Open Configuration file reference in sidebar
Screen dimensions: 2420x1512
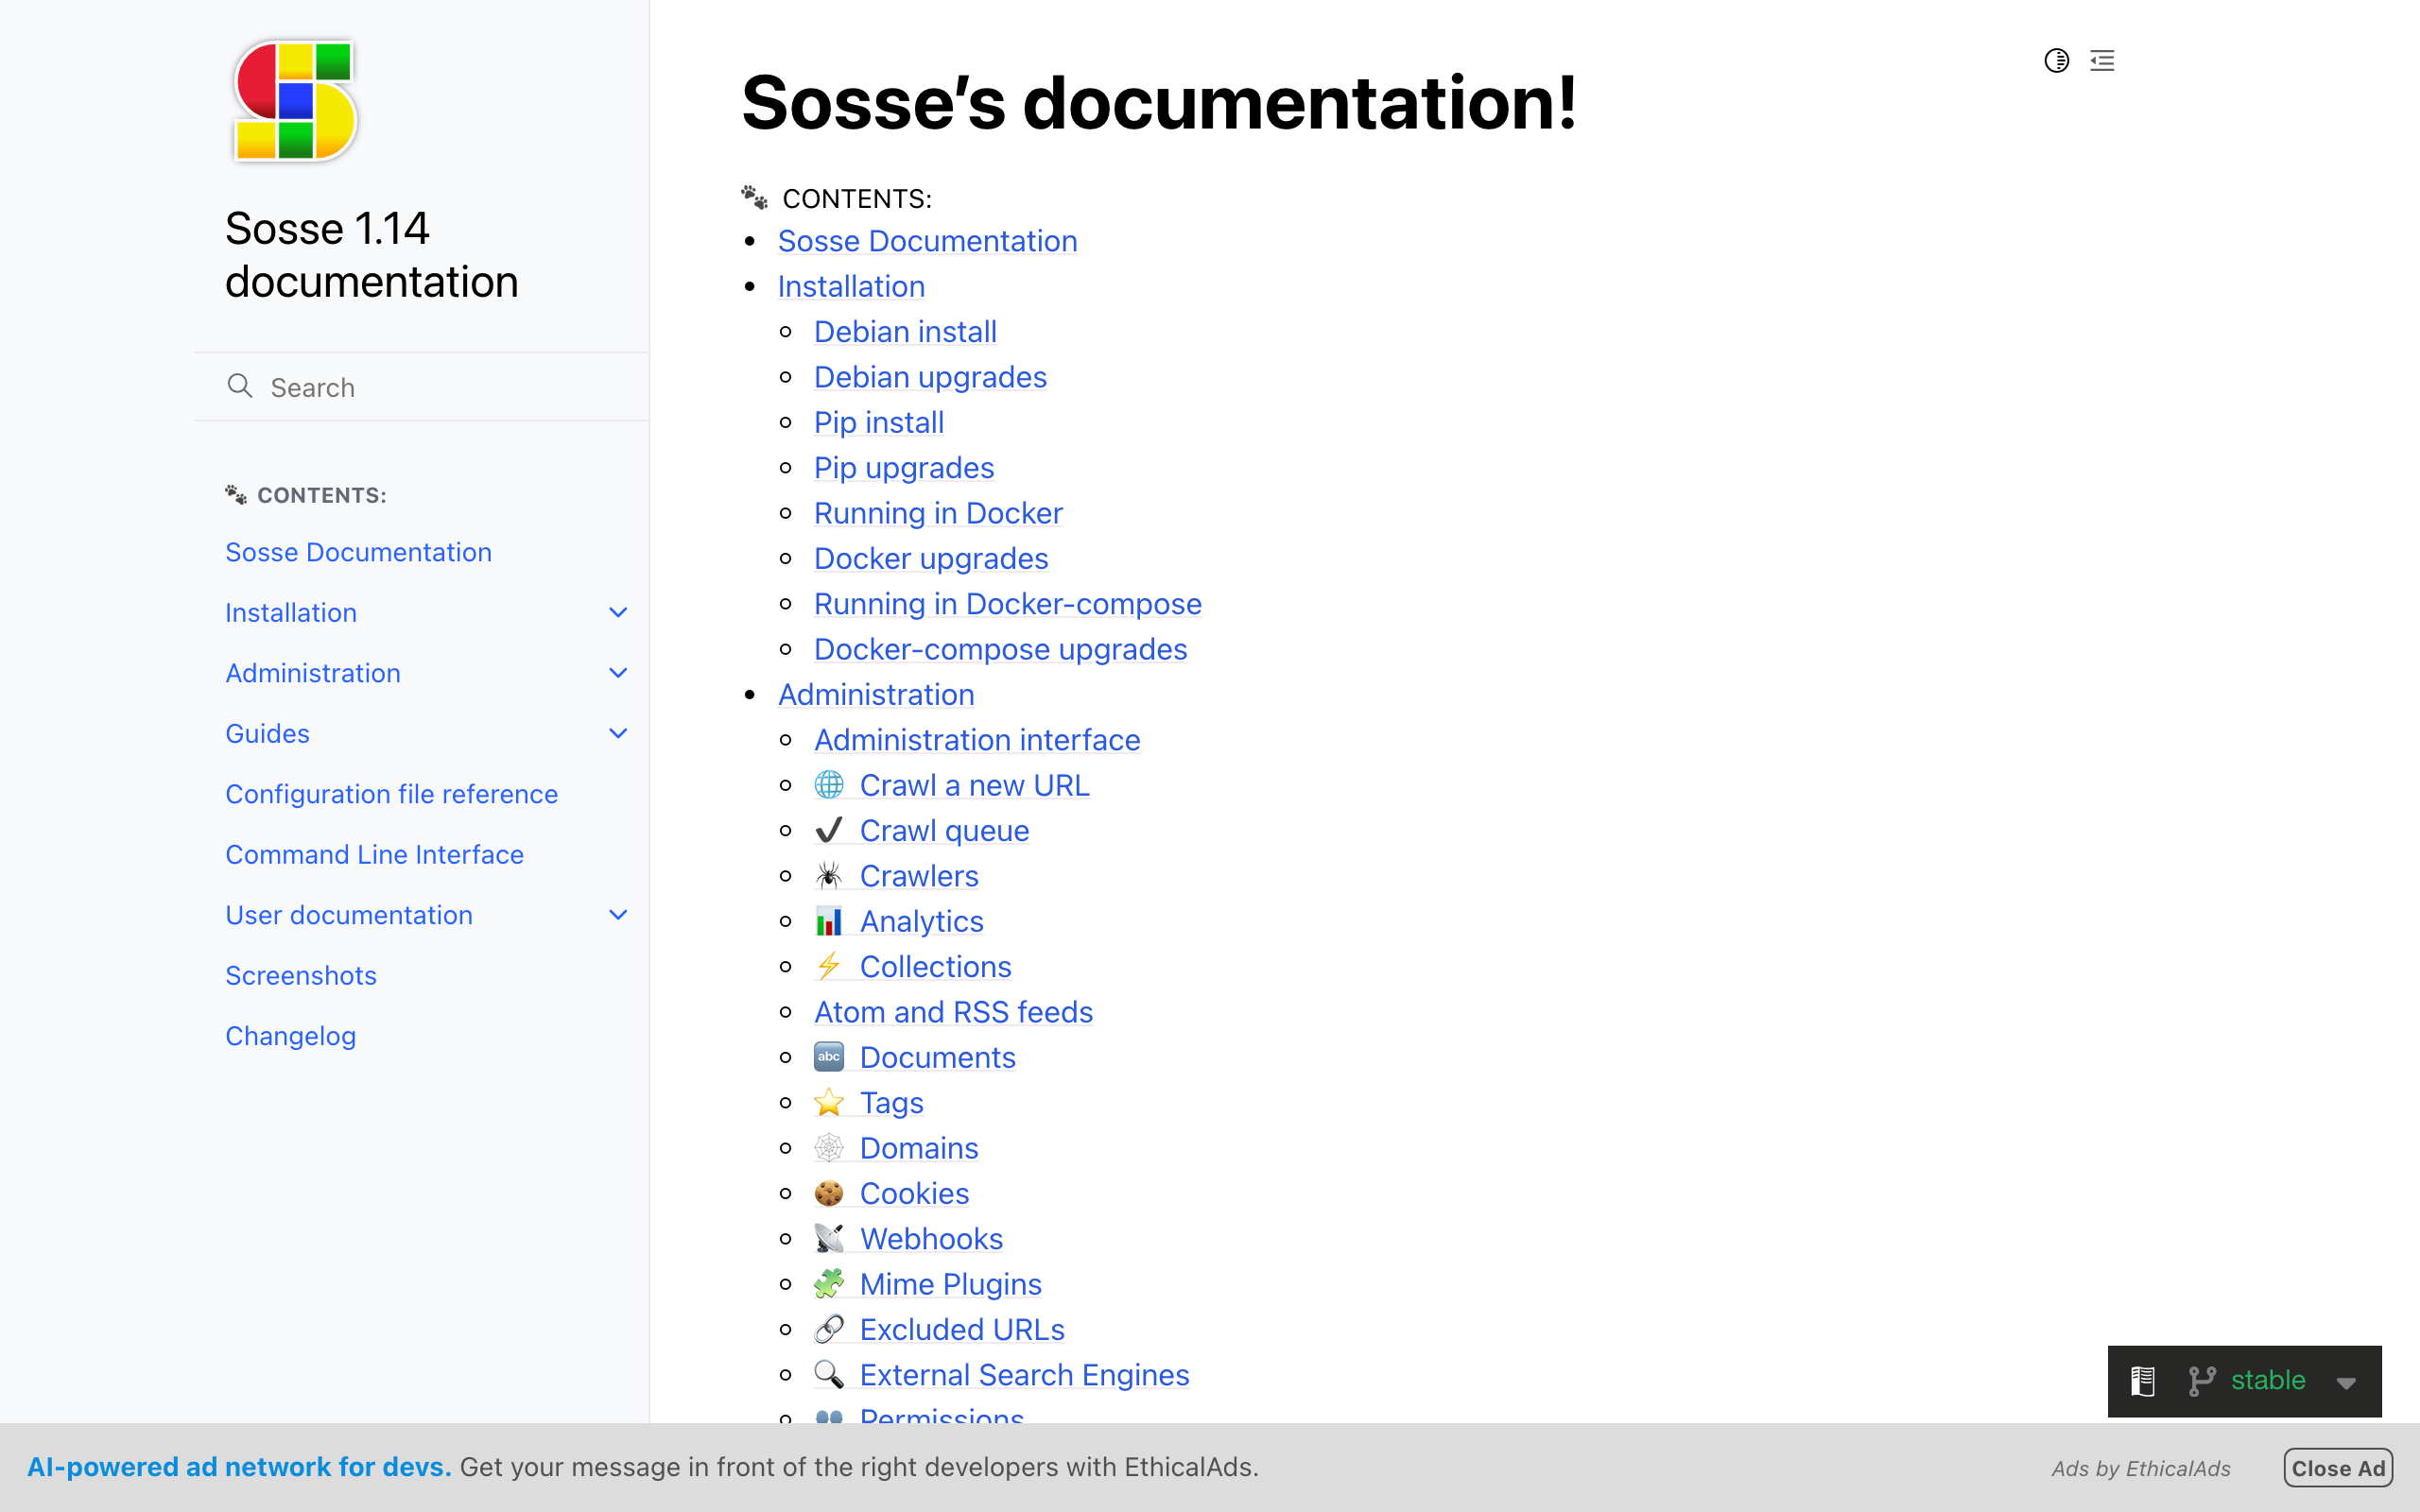pyautogui.click(x=391, y=794)
